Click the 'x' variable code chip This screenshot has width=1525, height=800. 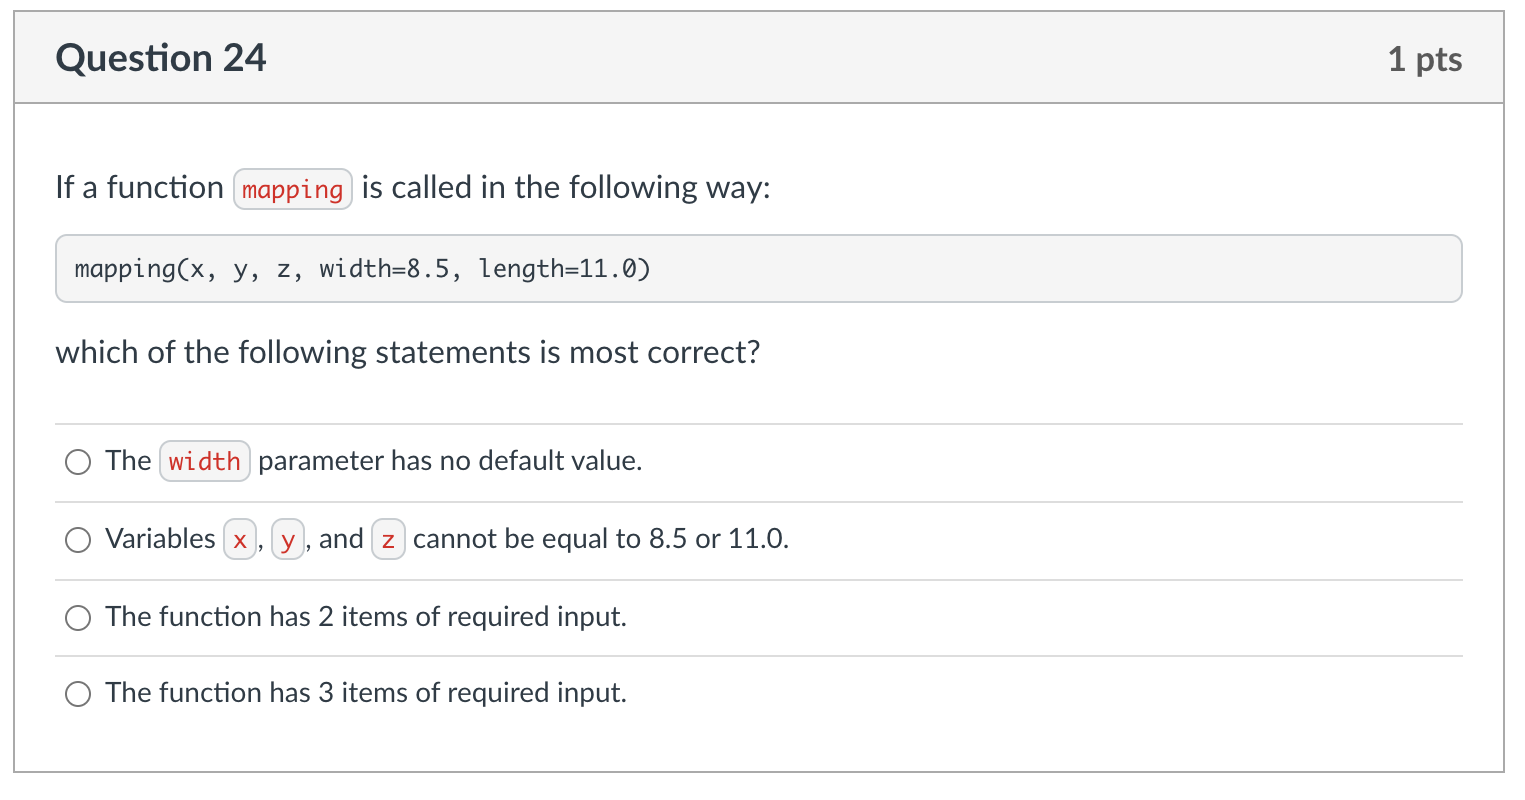pos(239,539)
